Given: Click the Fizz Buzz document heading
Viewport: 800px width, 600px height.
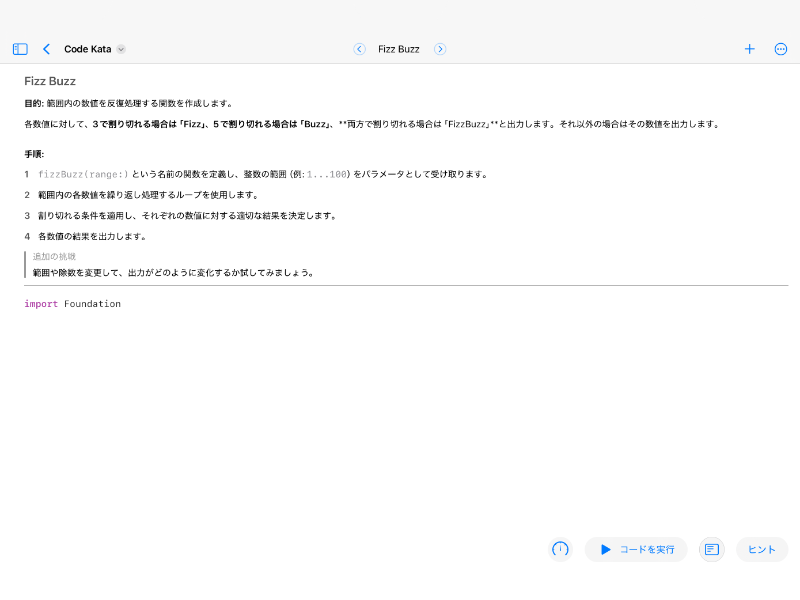Looking at the screenshot, I should pyautogui.click(x=50, y=81).
